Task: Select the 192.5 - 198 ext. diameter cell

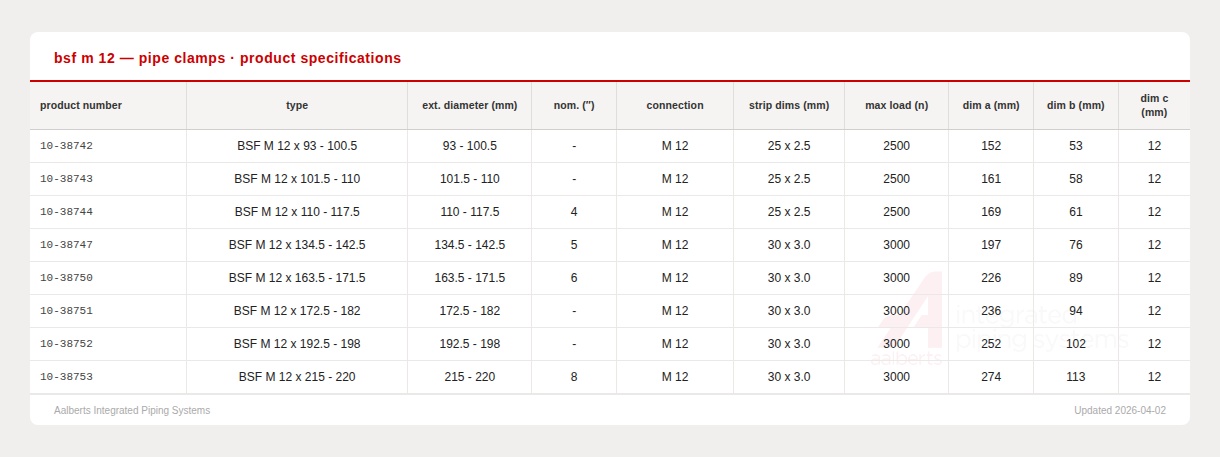Action: click(470, 344)
